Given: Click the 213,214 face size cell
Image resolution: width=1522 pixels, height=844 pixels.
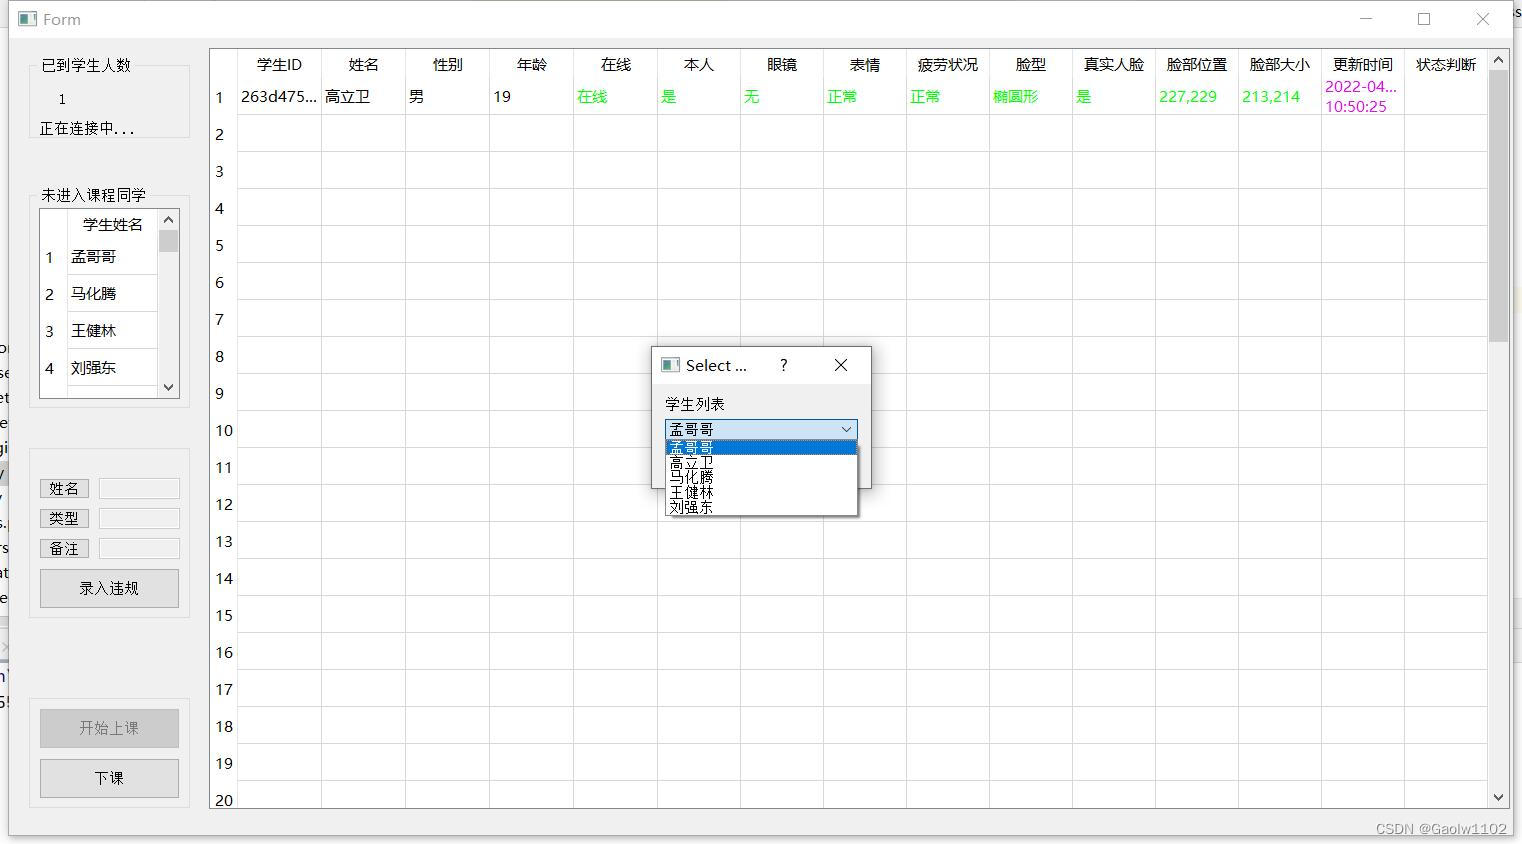Looking at the screenshot, I should (1280, 97).
